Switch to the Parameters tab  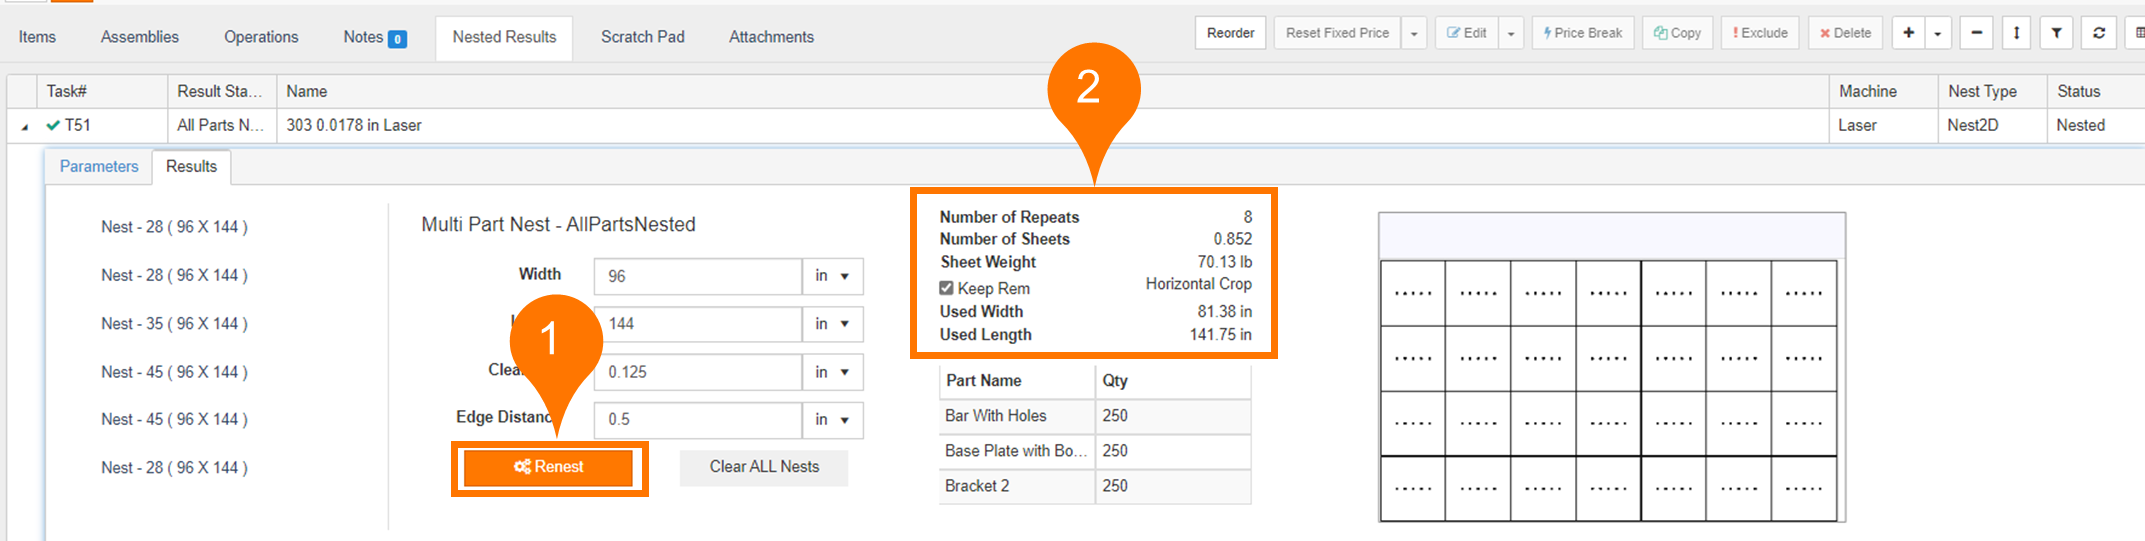(x=99, y=167)
